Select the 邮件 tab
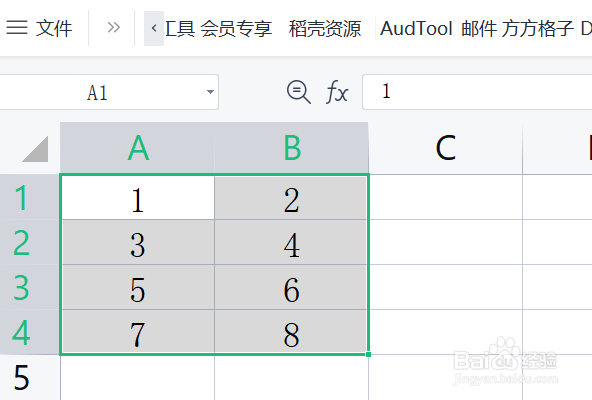Screen dimensions: 592x400 click(479, 29)
